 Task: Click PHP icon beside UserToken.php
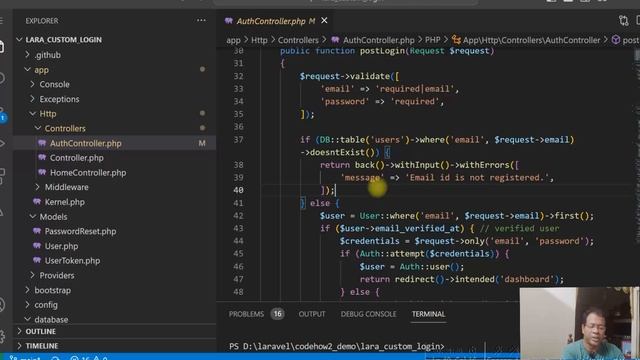[x=37, y=260]
